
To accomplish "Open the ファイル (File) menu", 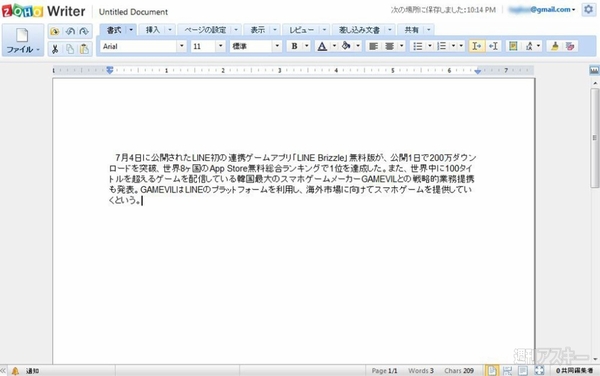I will [23, 40].
